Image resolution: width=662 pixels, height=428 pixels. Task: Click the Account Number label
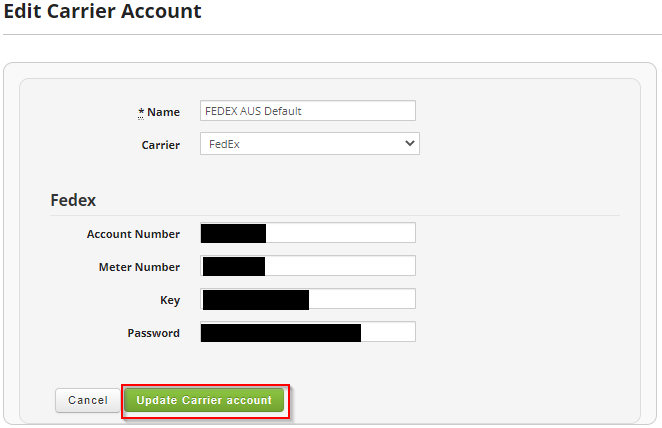point(133,234)
